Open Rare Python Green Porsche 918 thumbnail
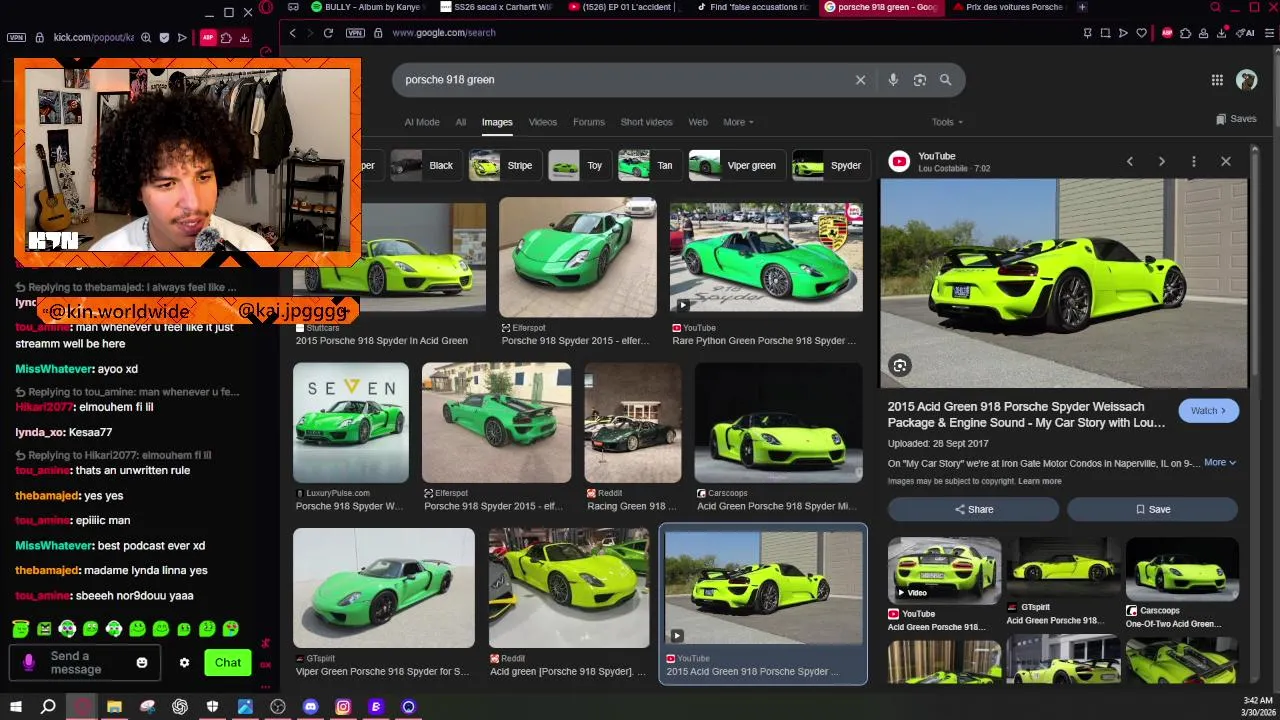 coord(766,257)
